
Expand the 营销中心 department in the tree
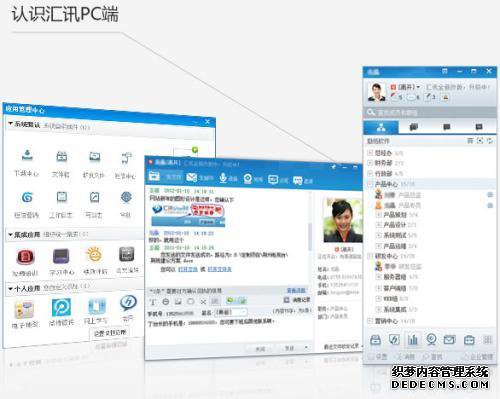(x=370, y=321)
